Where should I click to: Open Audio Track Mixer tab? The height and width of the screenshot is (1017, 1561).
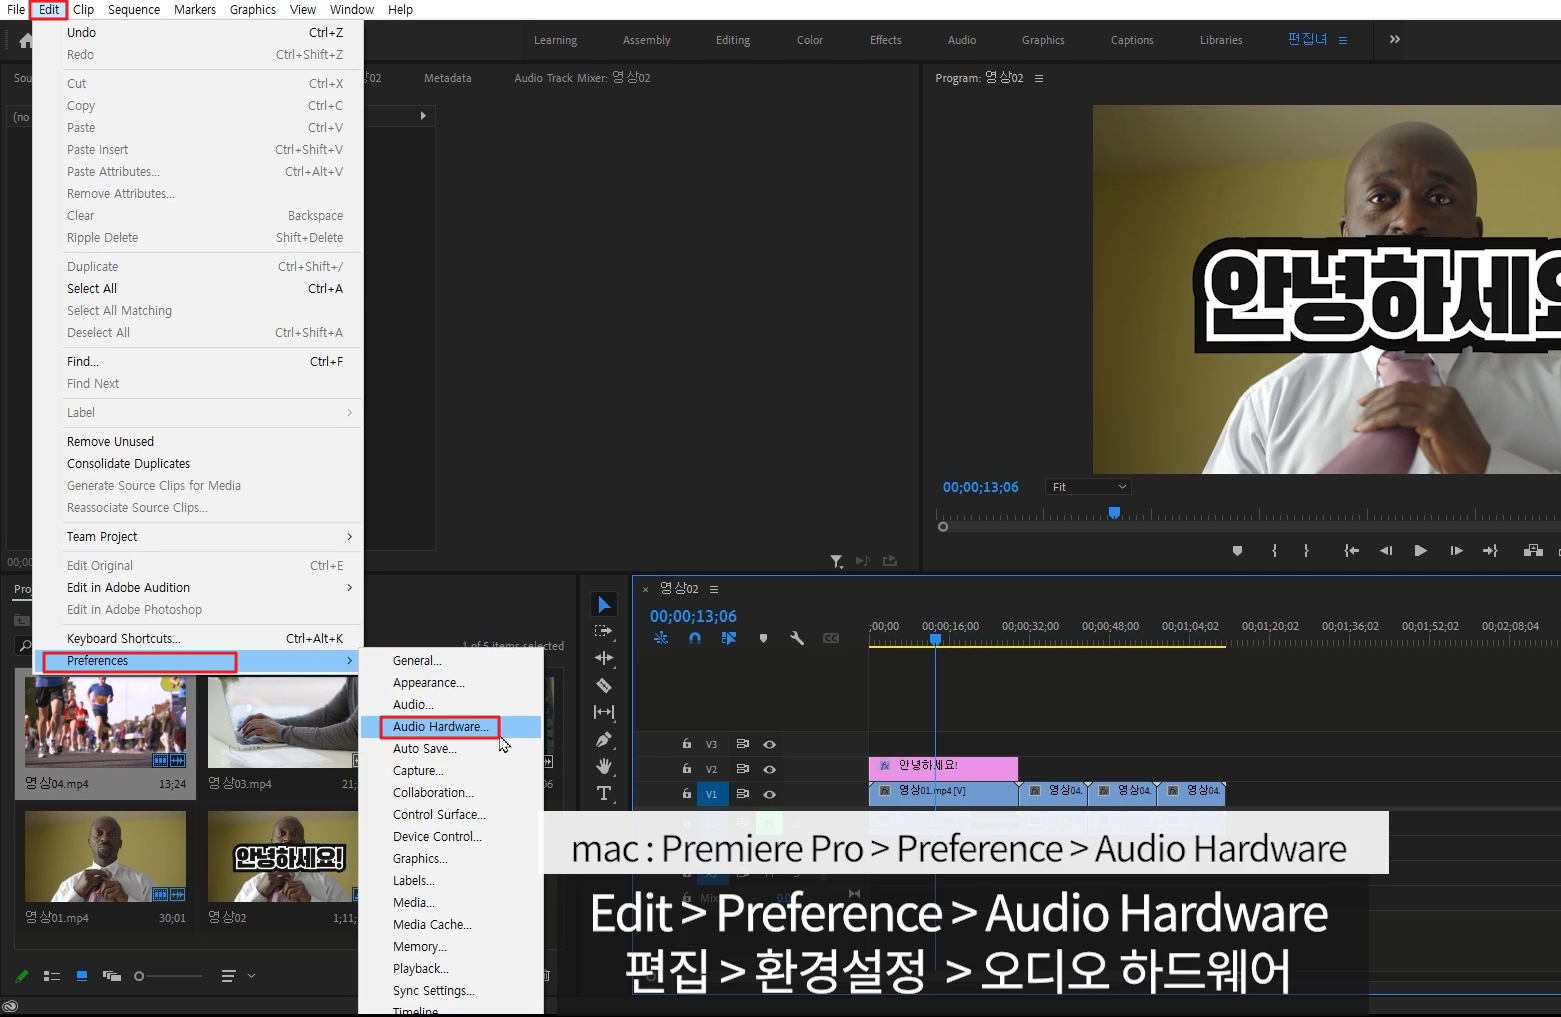click(582, 78)
